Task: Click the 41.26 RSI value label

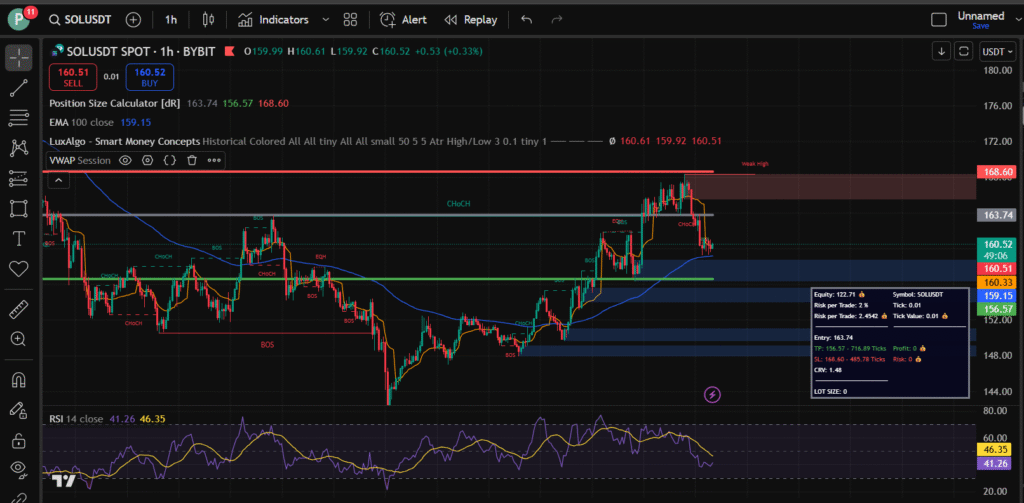Action: coord(995,463)
